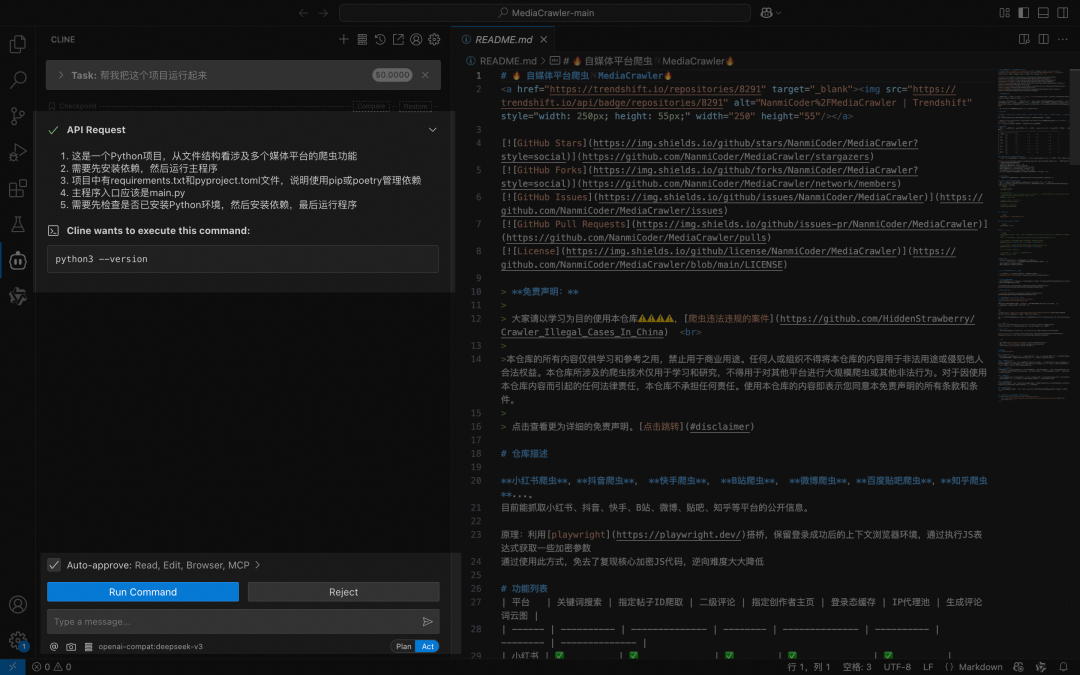Open the Source Control view
This screenshot has width=1080, height=675.
point(18,116)
